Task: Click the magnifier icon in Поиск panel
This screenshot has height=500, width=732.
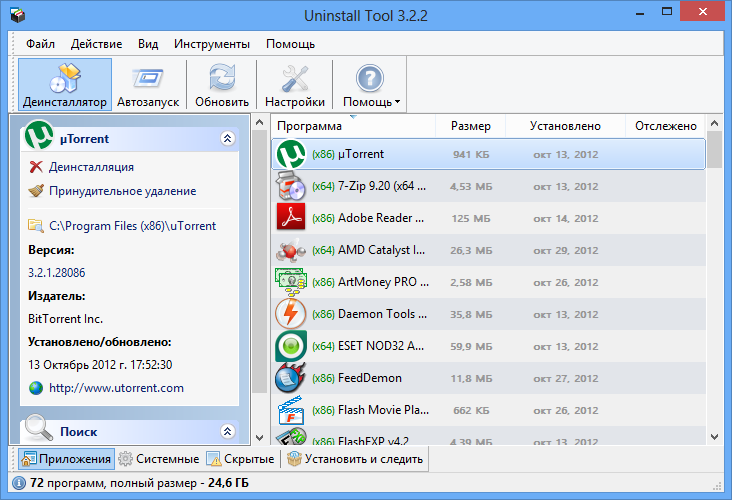Action: pyautogui.click(x=39, y=427)
